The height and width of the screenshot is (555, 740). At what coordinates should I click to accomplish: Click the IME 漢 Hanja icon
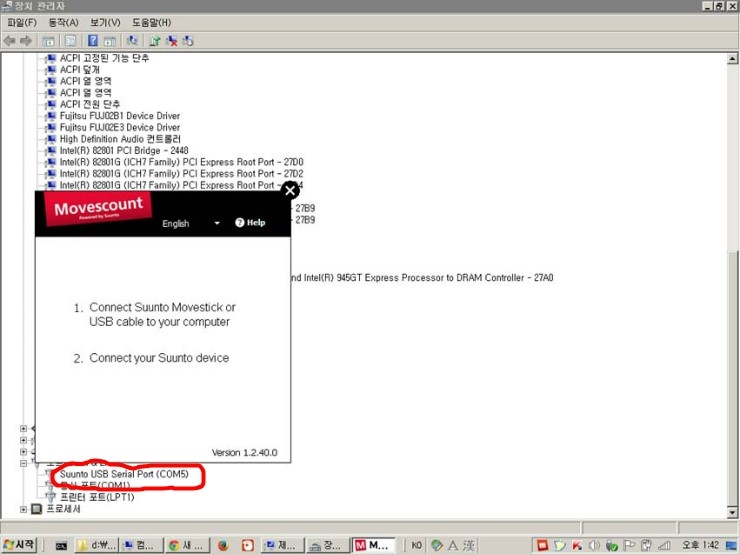pos(469,546)
